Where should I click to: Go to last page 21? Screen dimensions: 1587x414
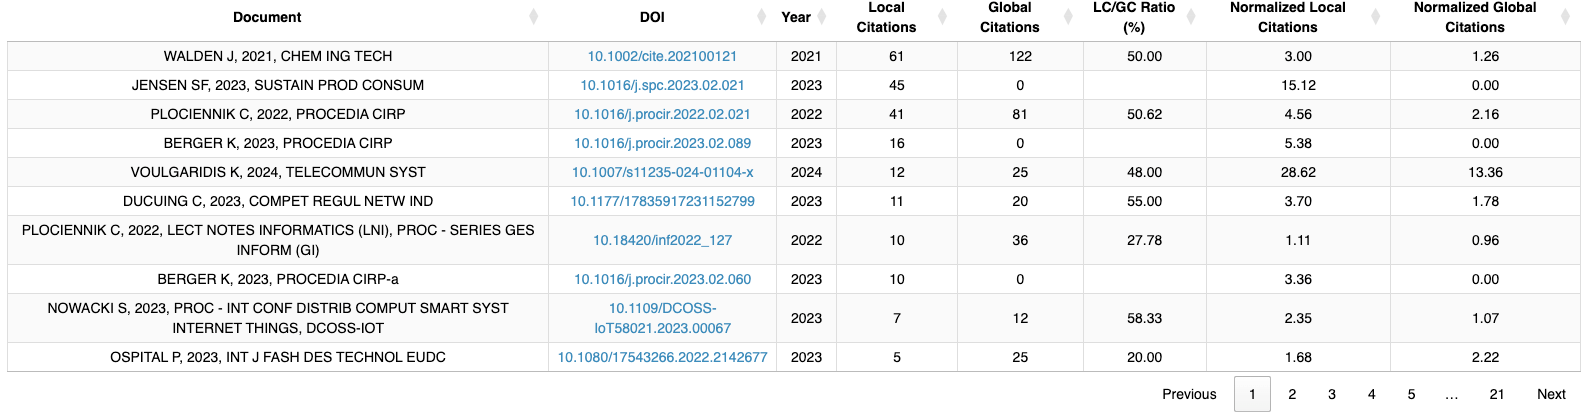(x=1496, y=394)
